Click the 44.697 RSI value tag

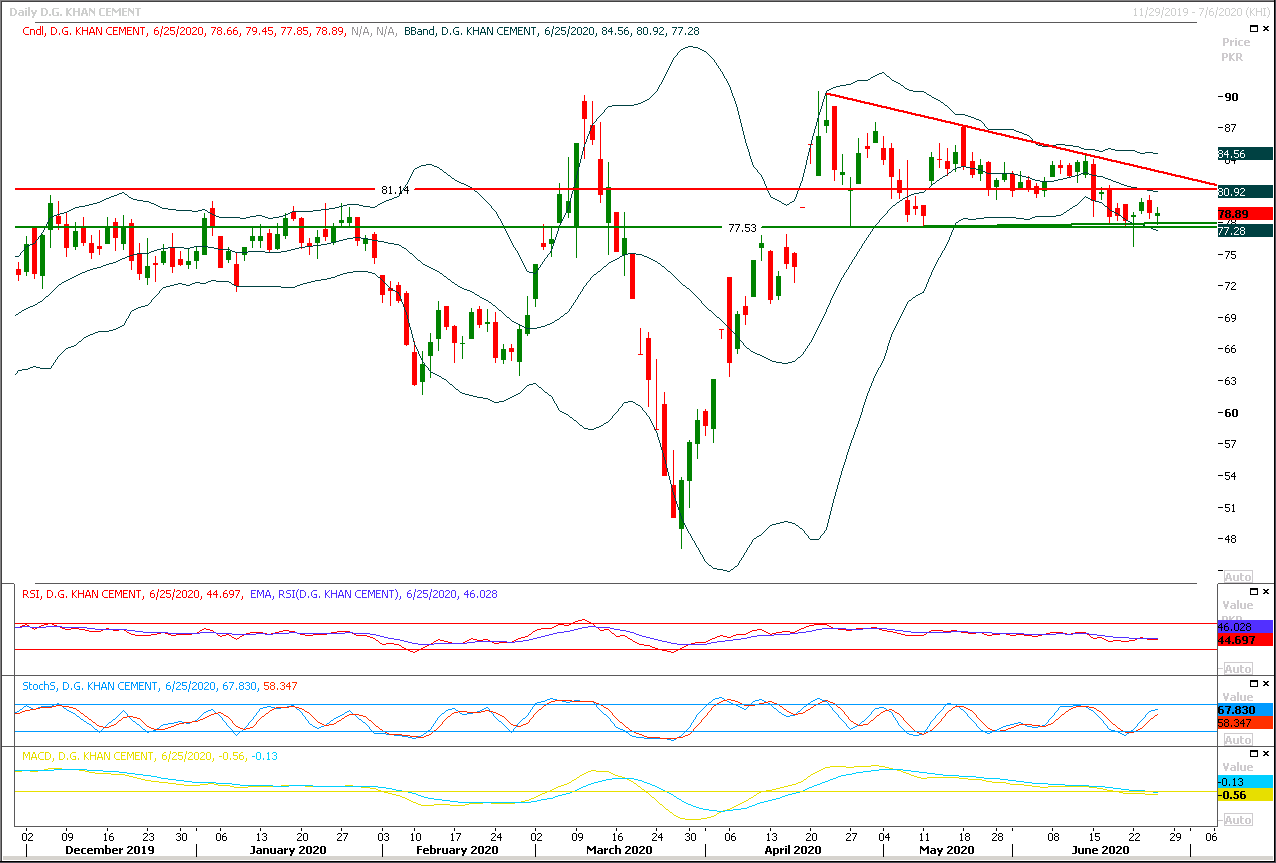tap(1245, 639)
